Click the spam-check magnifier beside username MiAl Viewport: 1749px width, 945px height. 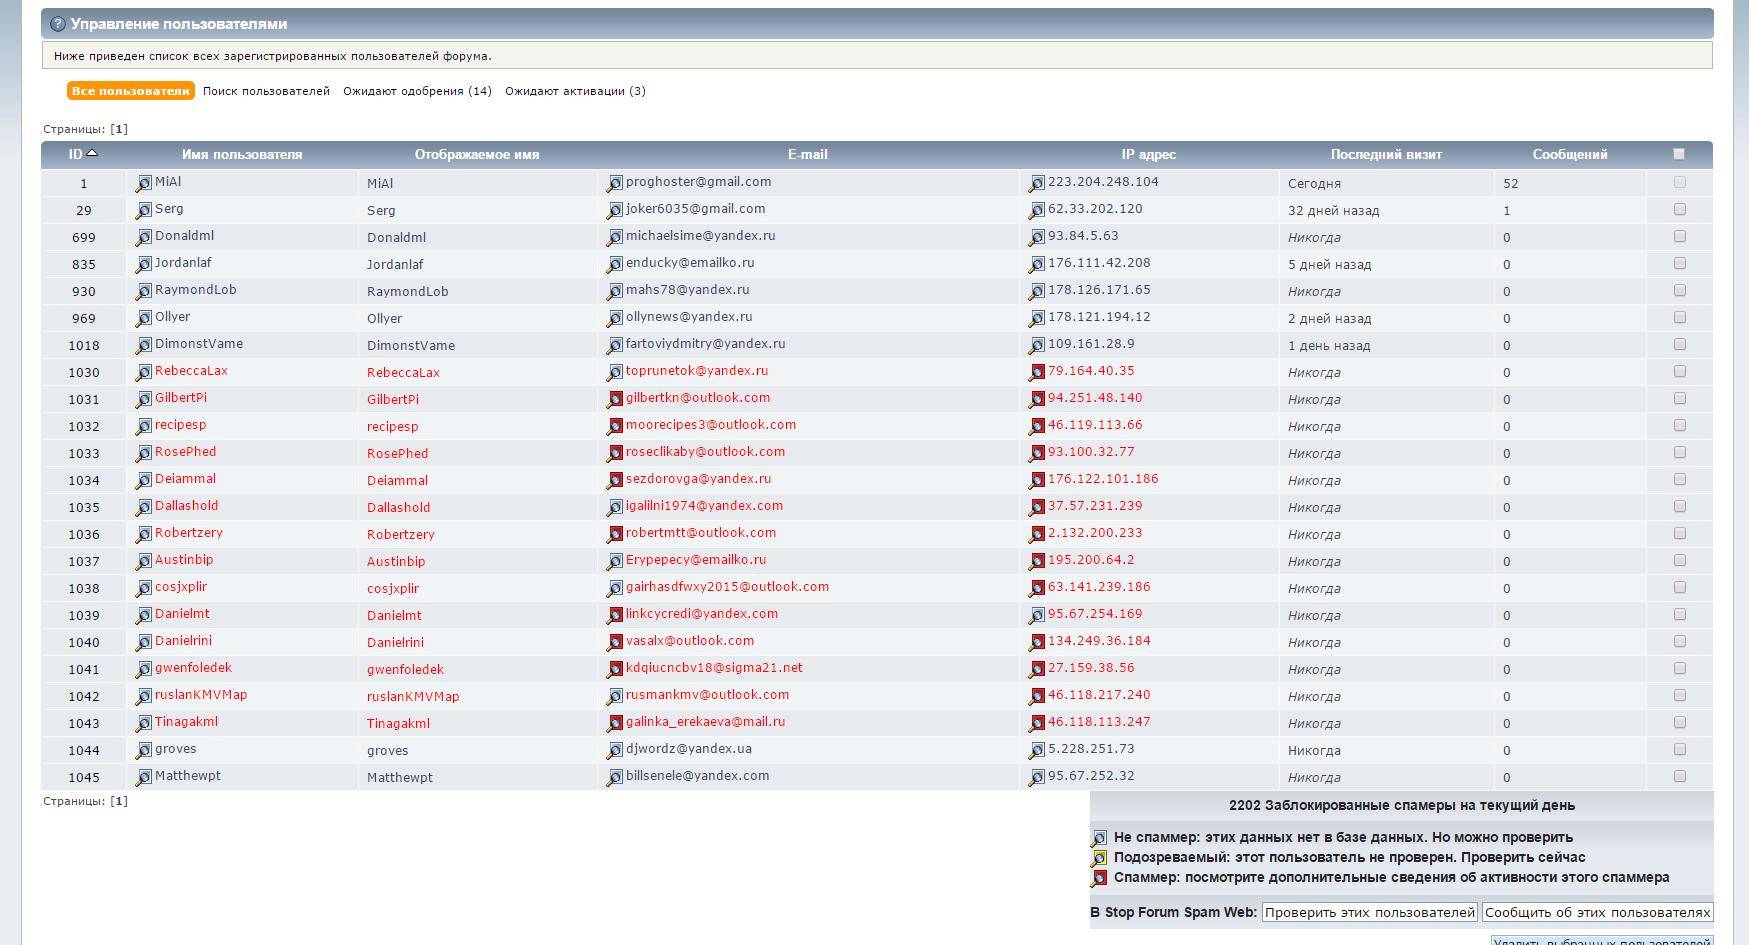coord(144,183)
